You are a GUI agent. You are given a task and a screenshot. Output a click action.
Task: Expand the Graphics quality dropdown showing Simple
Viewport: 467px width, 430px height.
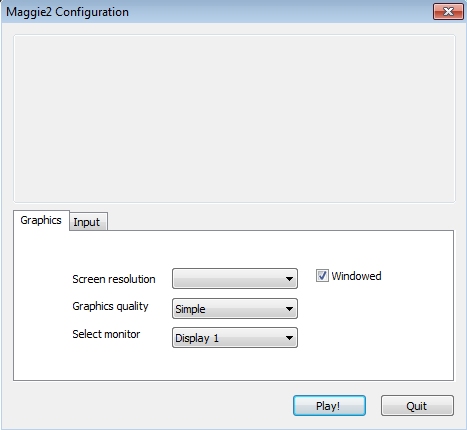[235, 309]
